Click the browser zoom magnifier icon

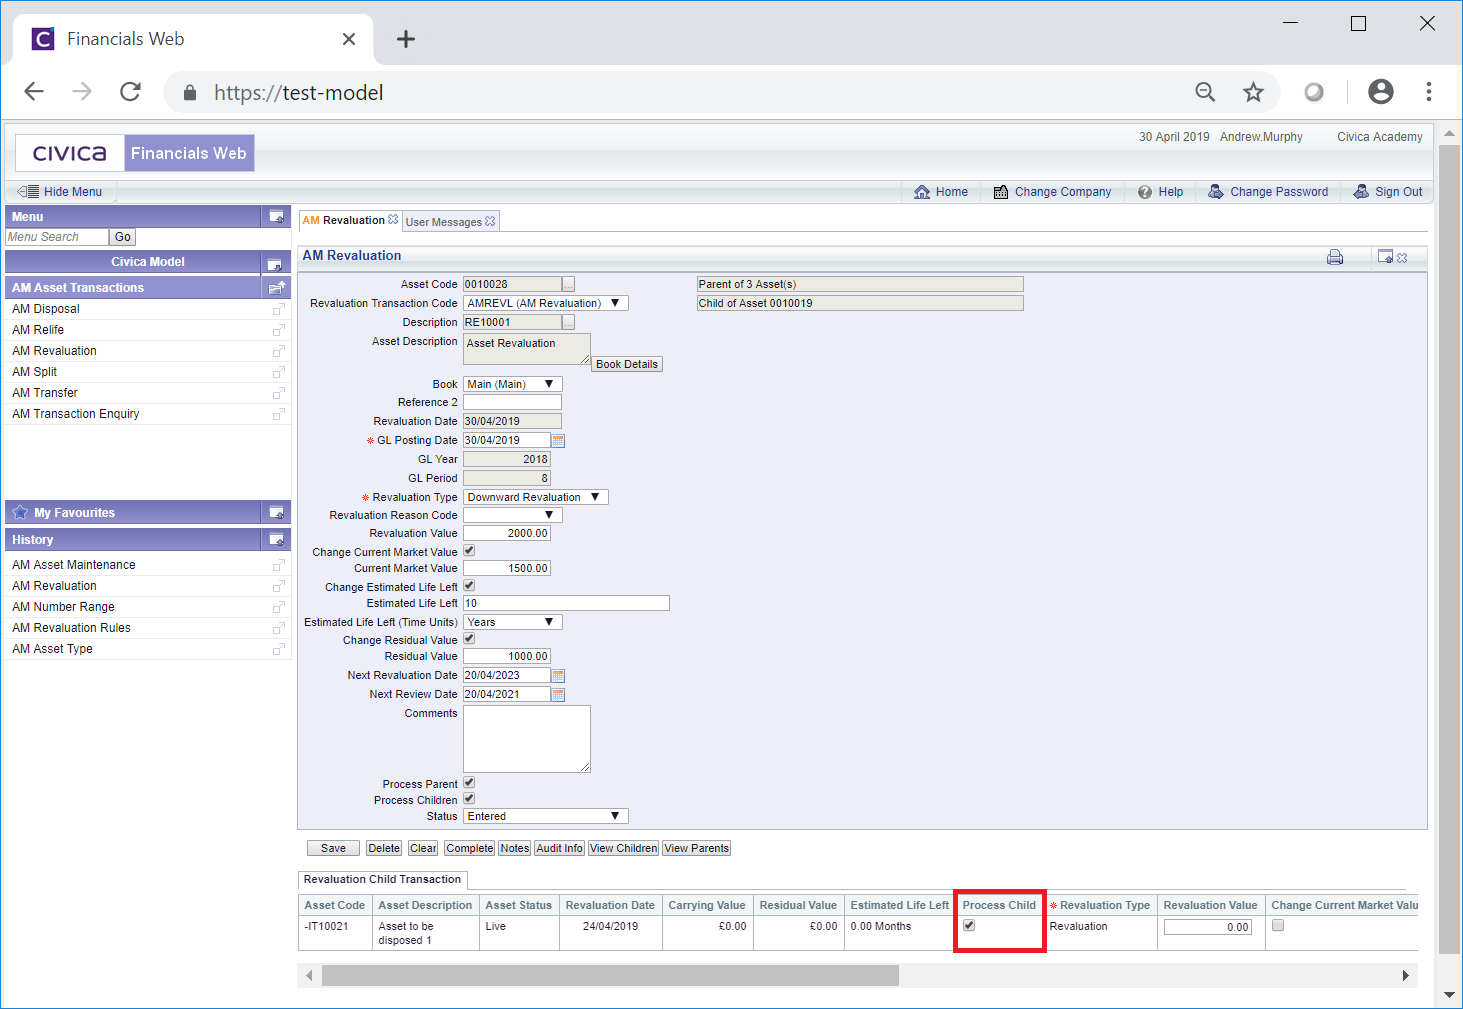[1205, 93]
